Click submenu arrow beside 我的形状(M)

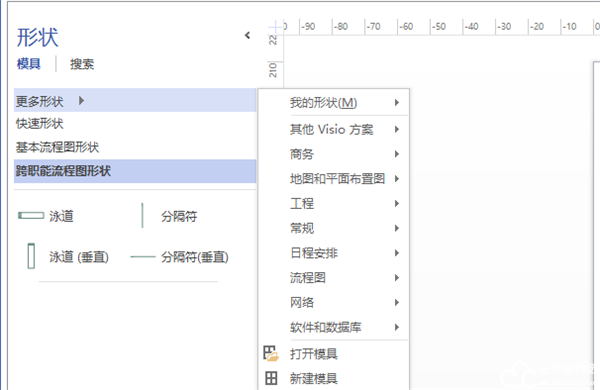397,103
